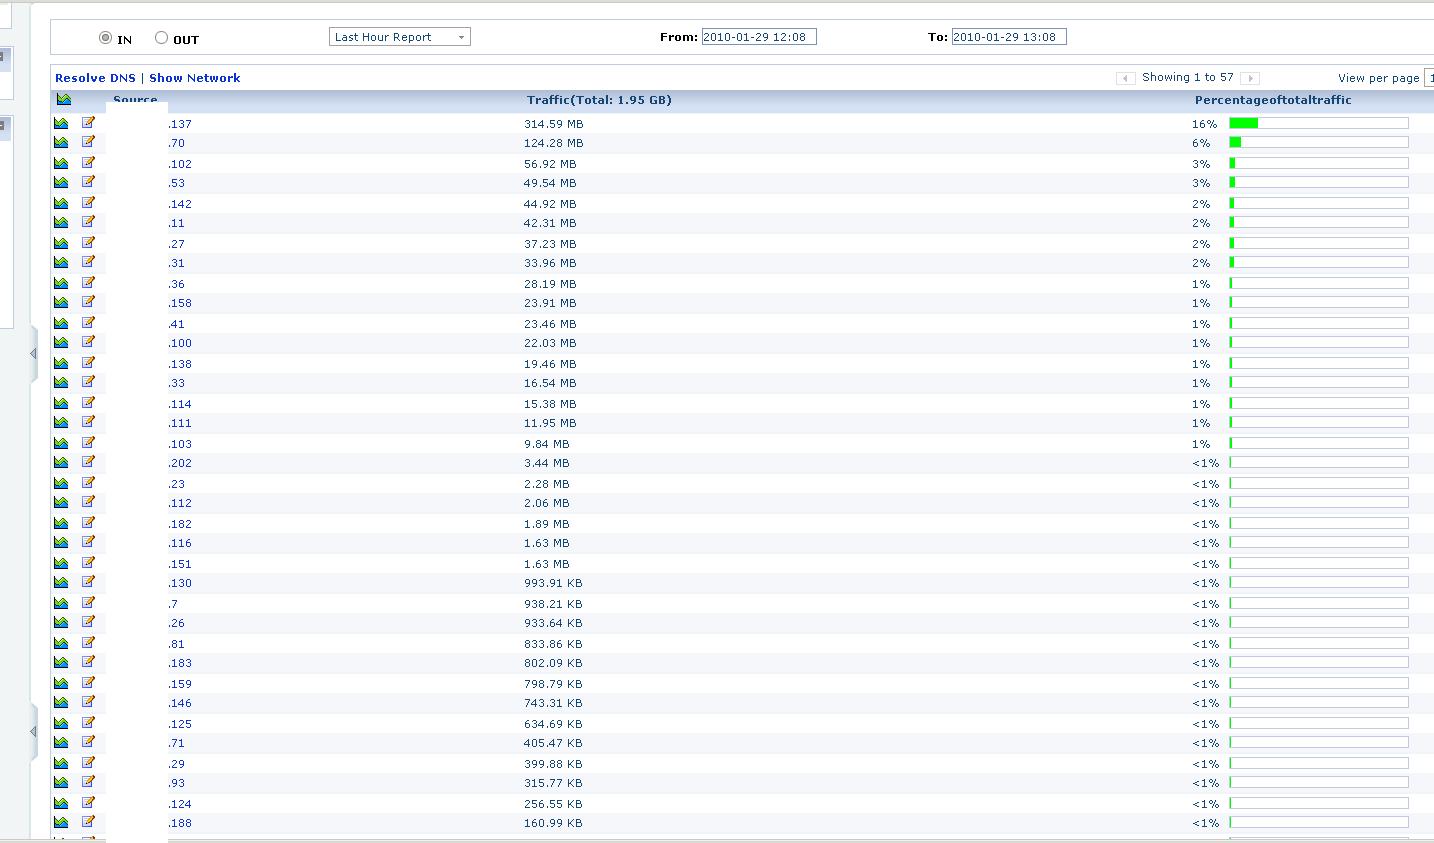Open traffic graph icon for source .188

61,822
